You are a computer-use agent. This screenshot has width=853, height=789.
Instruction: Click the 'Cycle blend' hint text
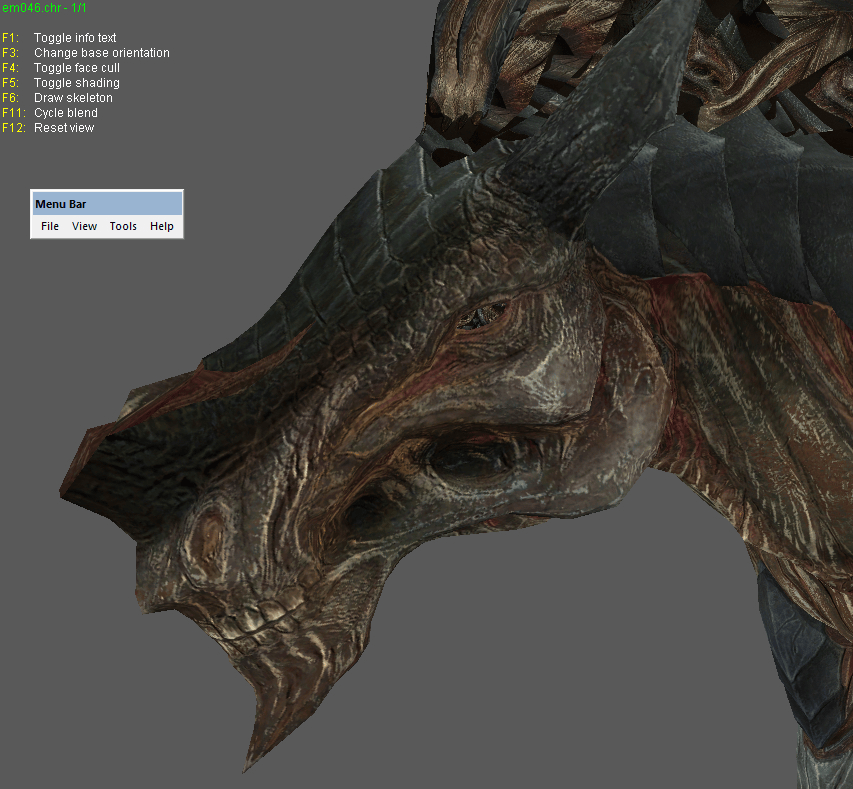[x=66, y=113]
